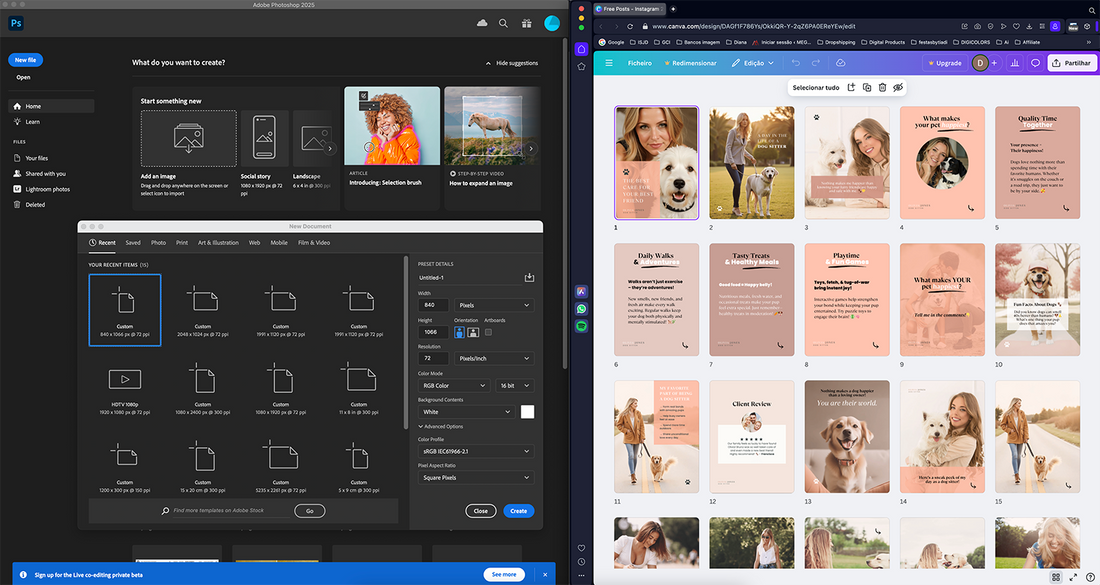
Task: Open the Ficheiro menu in Canva
Action: [639, 63]
